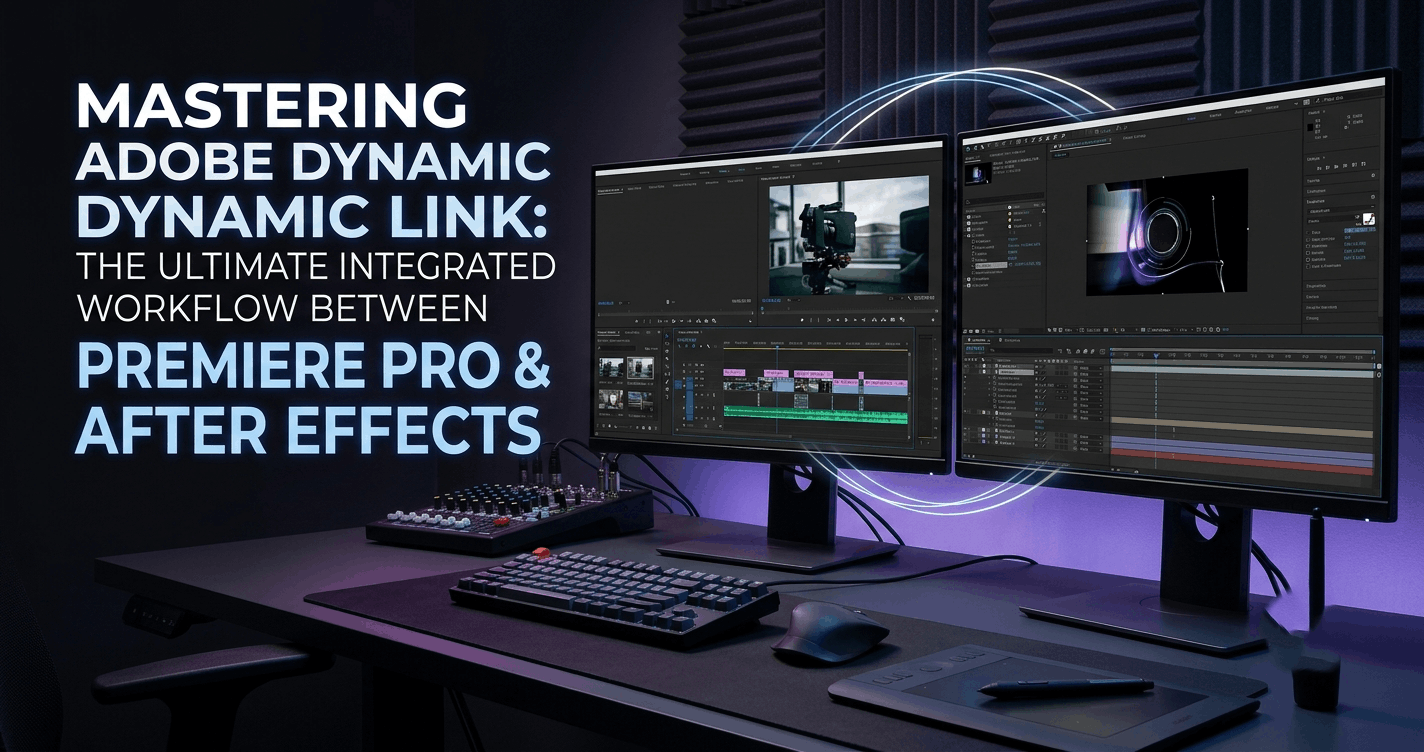The image size is (1424, 752).
Task: Open the fill color swatch in After Effects side panel
Action: [x=1369, y=219]
